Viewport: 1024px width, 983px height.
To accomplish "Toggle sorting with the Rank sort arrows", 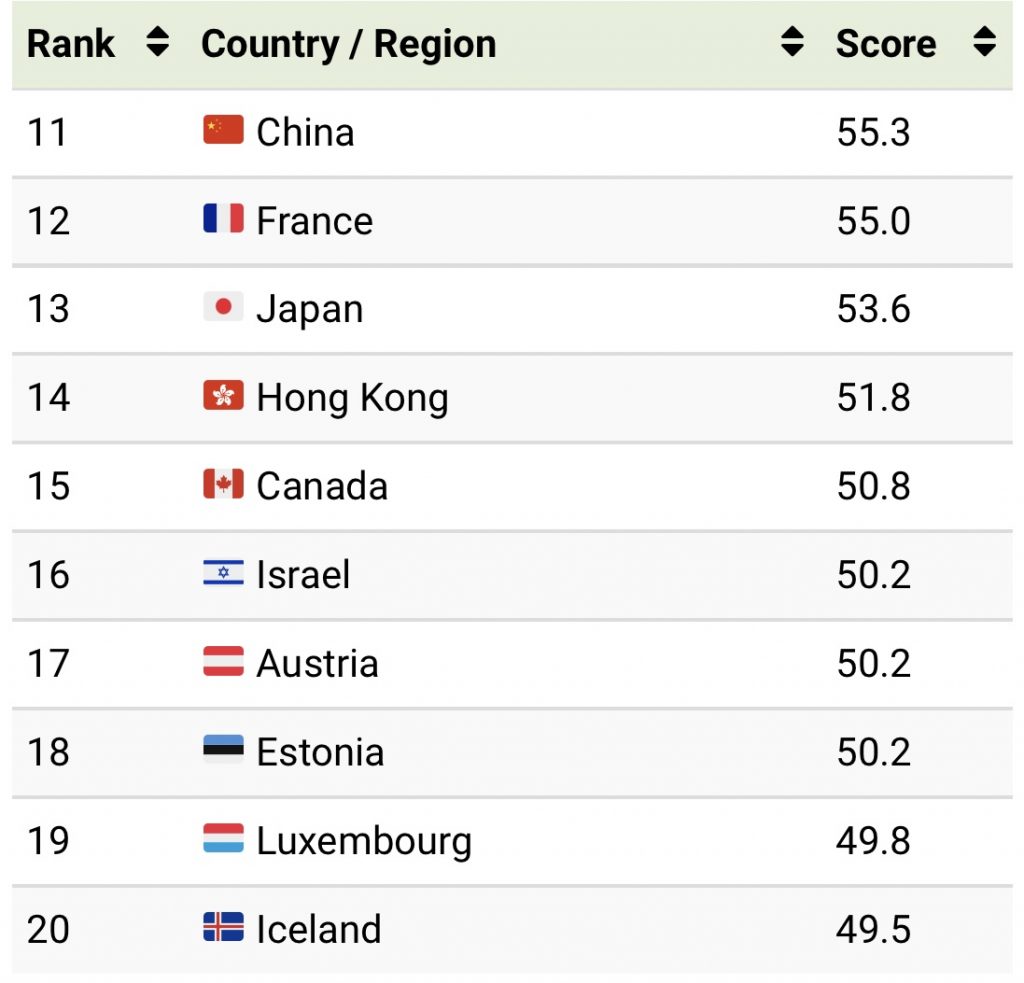I will (156, 43).
